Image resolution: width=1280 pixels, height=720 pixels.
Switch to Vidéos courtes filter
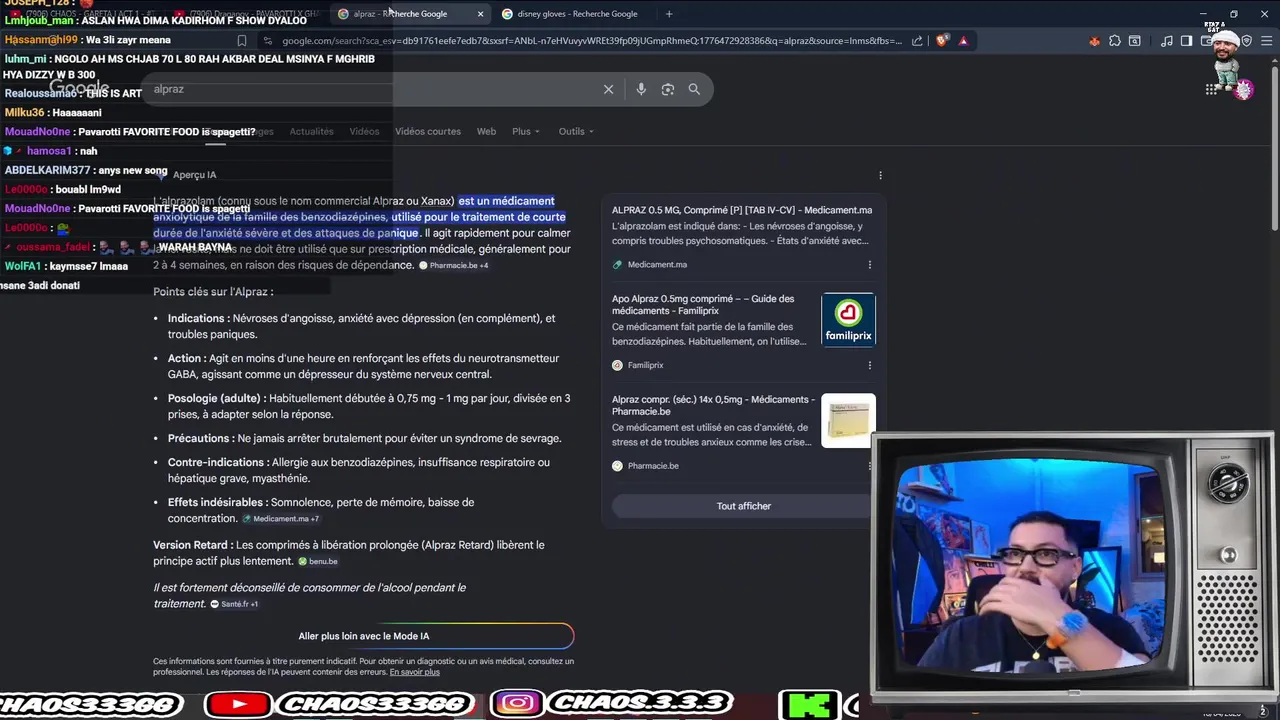tap(428, 131)
